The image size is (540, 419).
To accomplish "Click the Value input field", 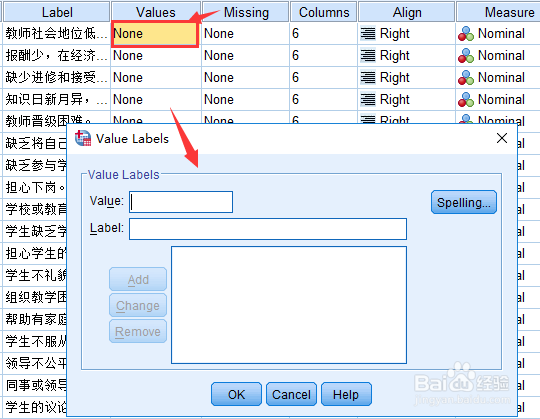I will point(181,202).
